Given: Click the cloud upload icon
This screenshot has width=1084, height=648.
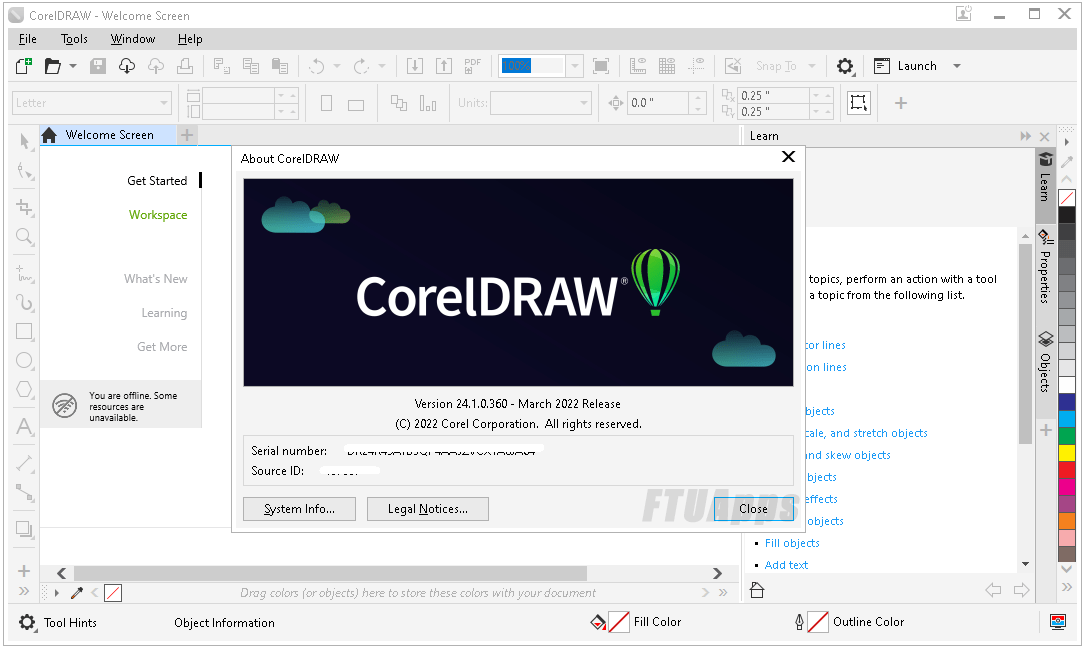Looking at the screenshot, I should click(x=156, y=66).
